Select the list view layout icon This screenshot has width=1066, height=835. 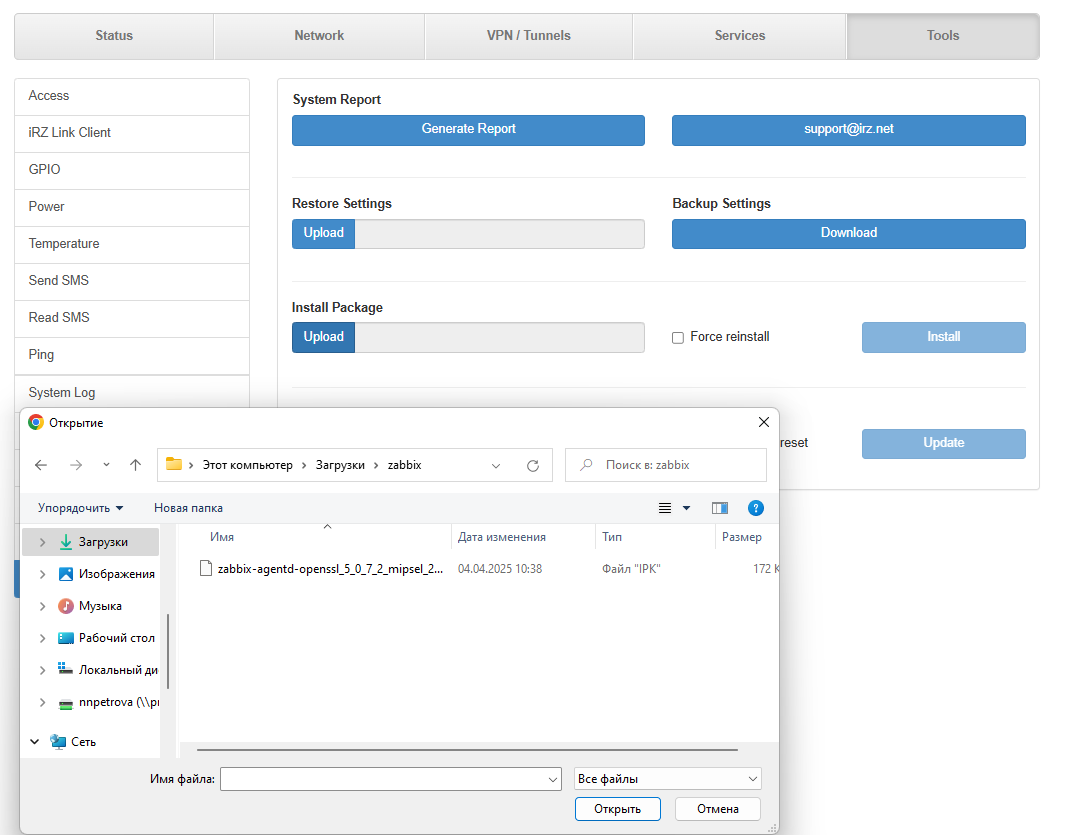pyautogui.click(x=664, y=508)
